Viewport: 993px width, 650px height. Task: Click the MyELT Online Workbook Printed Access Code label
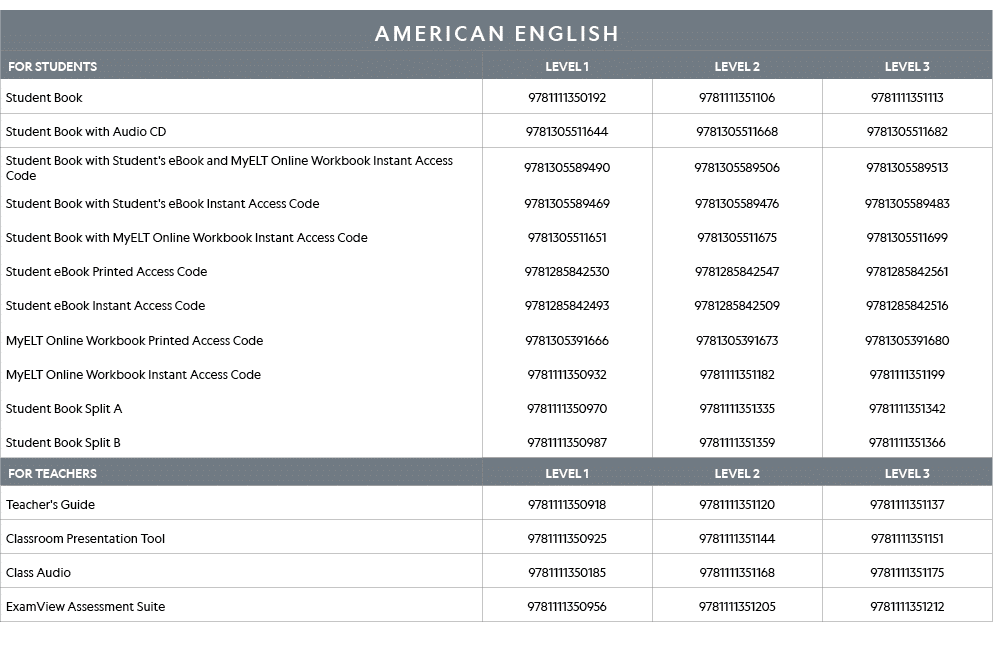135,341
